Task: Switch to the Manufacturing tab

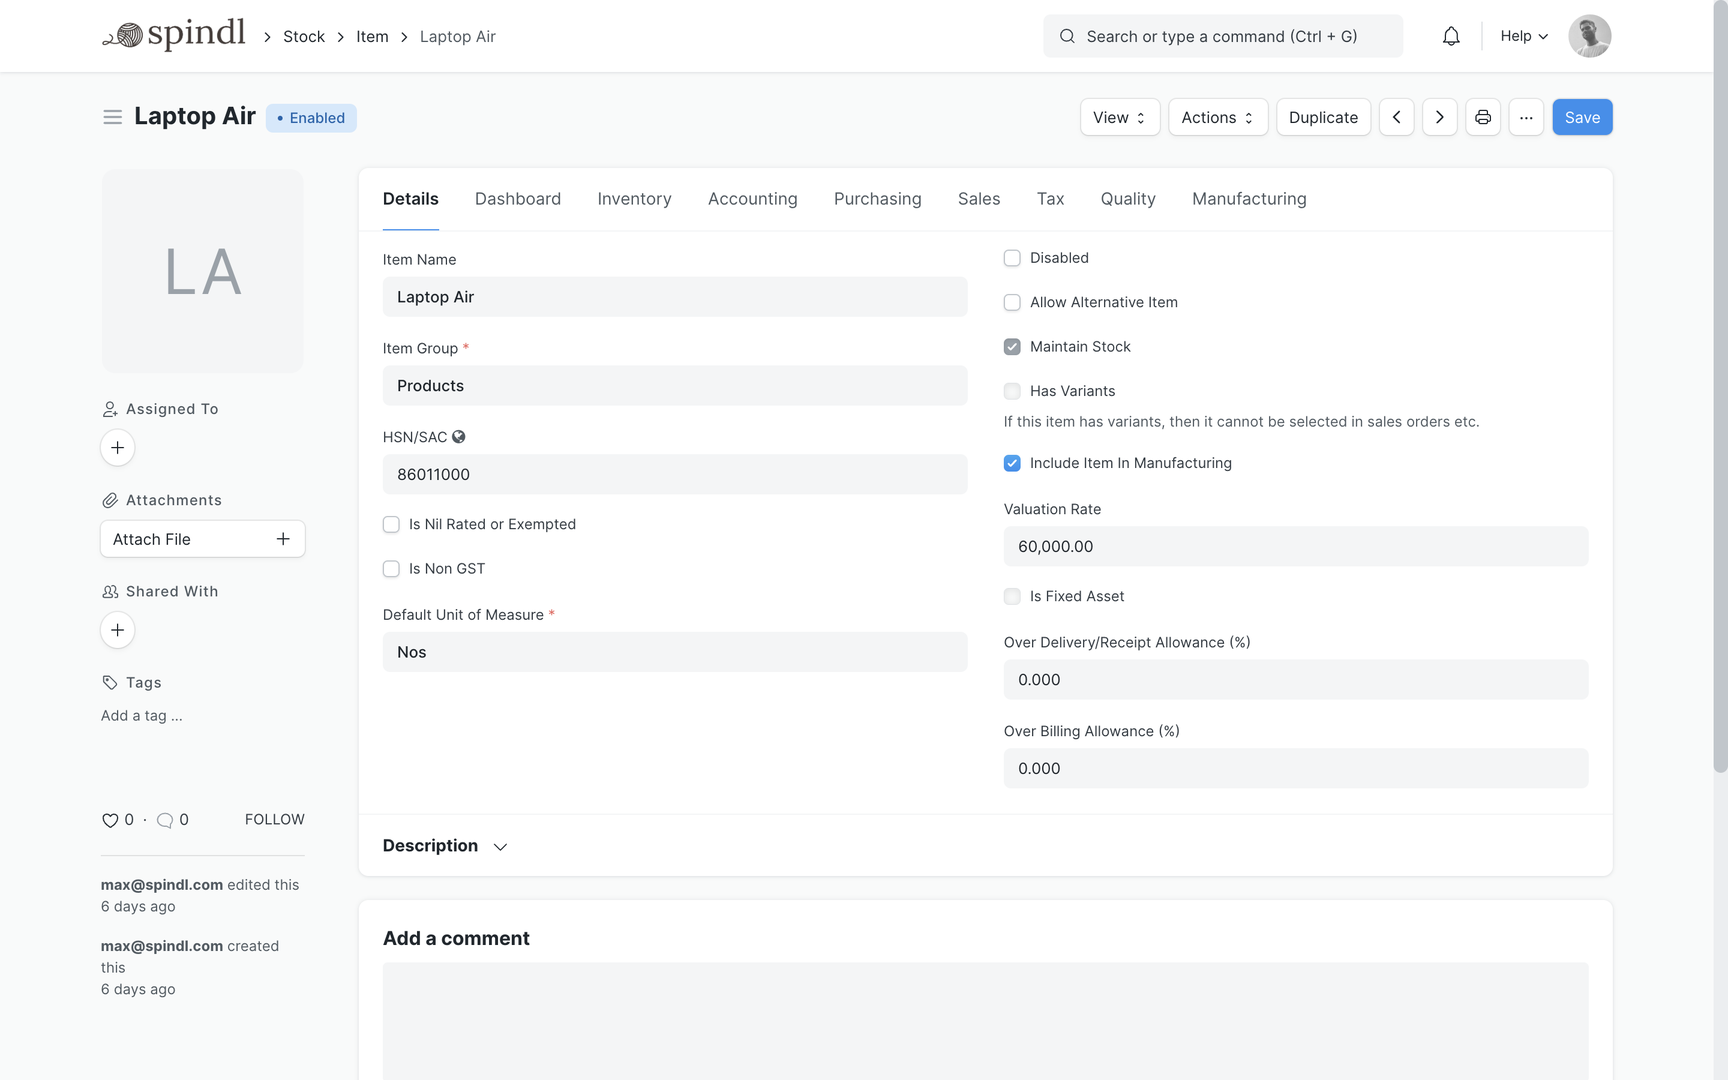Action: (x=1248, y=199)
